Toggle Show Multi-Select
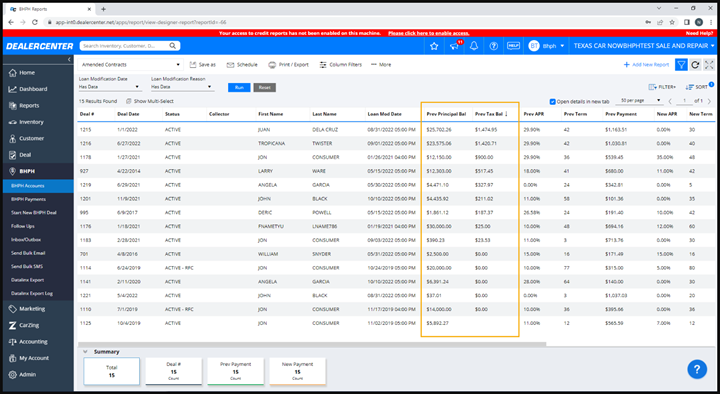 150,101
